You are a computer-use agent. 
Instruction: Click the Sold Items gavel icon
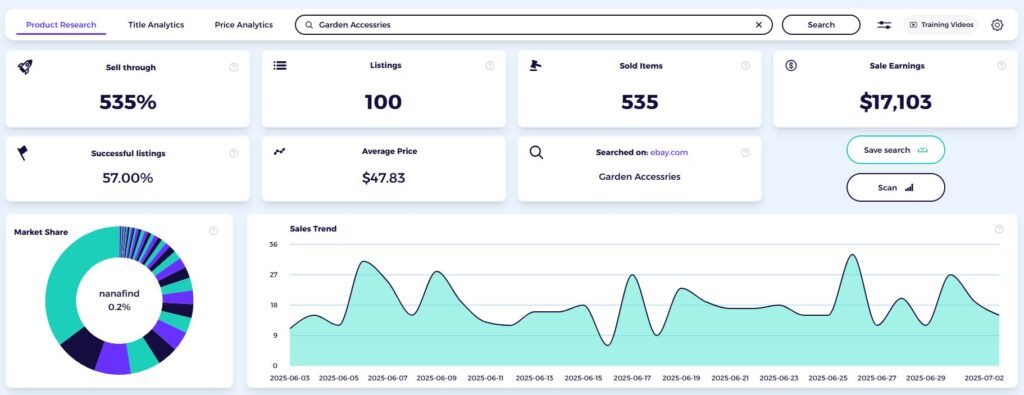point(536,65)
